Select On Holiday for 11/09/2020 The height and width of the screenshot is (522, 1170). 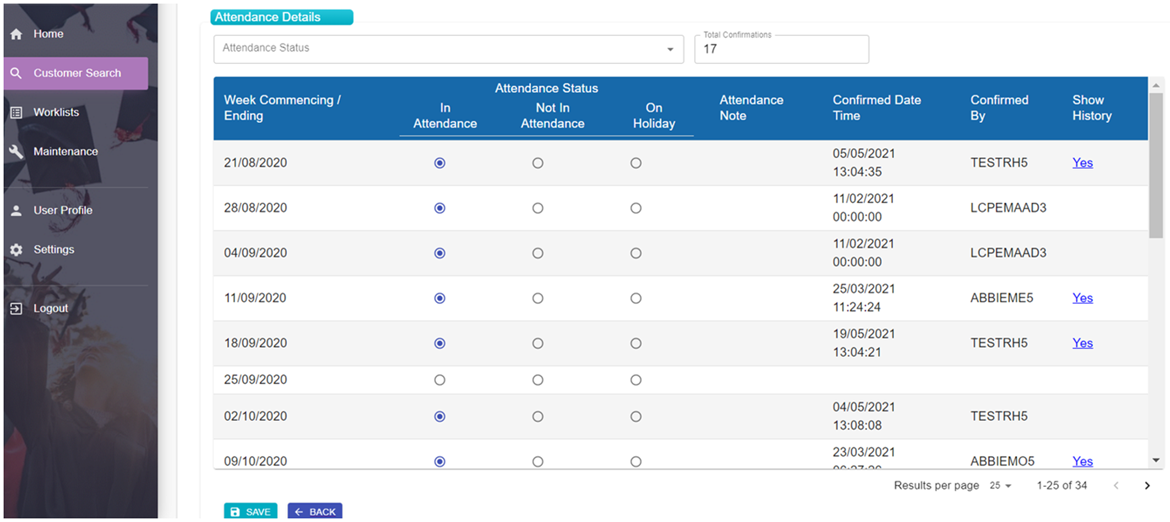pyautogui.click(x=636, y=298)
